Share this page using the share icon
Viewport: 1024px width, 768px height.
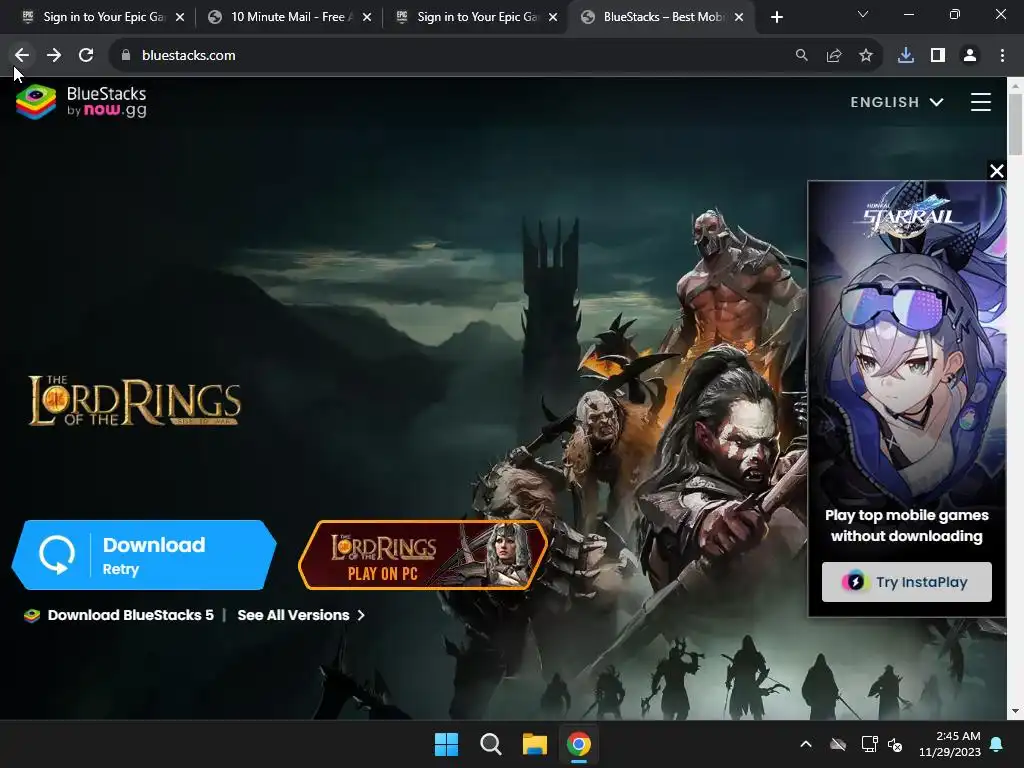tap(834, 56)
